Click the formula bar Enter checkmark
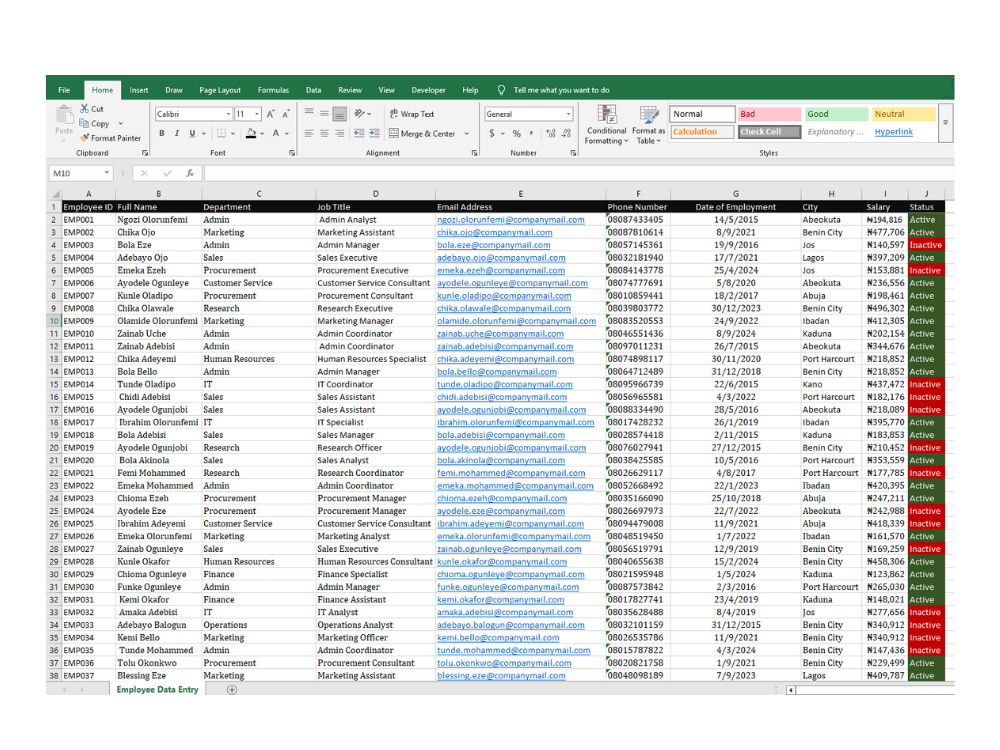Image resolution: width=1000 pixels, height=750 pixels. click(167, 173)
